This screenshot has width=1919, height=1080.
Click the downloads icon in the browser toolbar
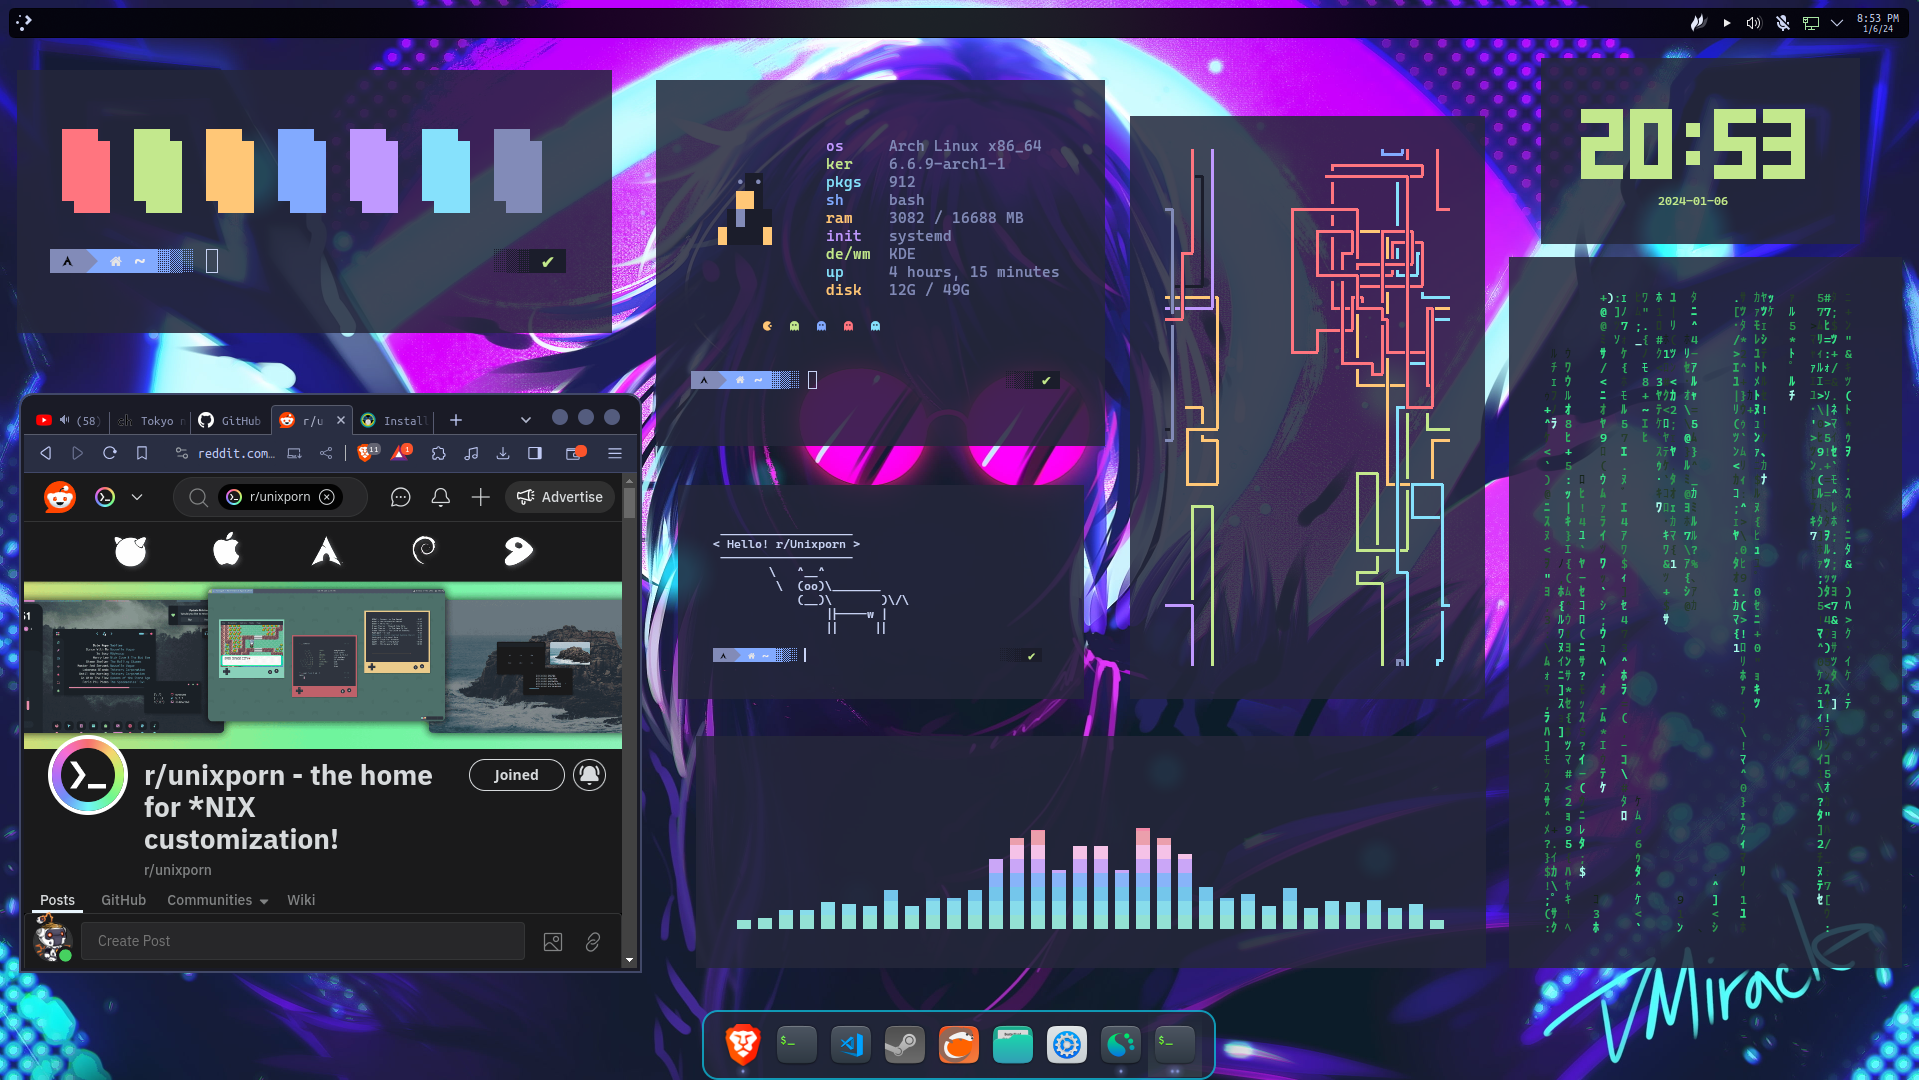click(x=503, y=453)
